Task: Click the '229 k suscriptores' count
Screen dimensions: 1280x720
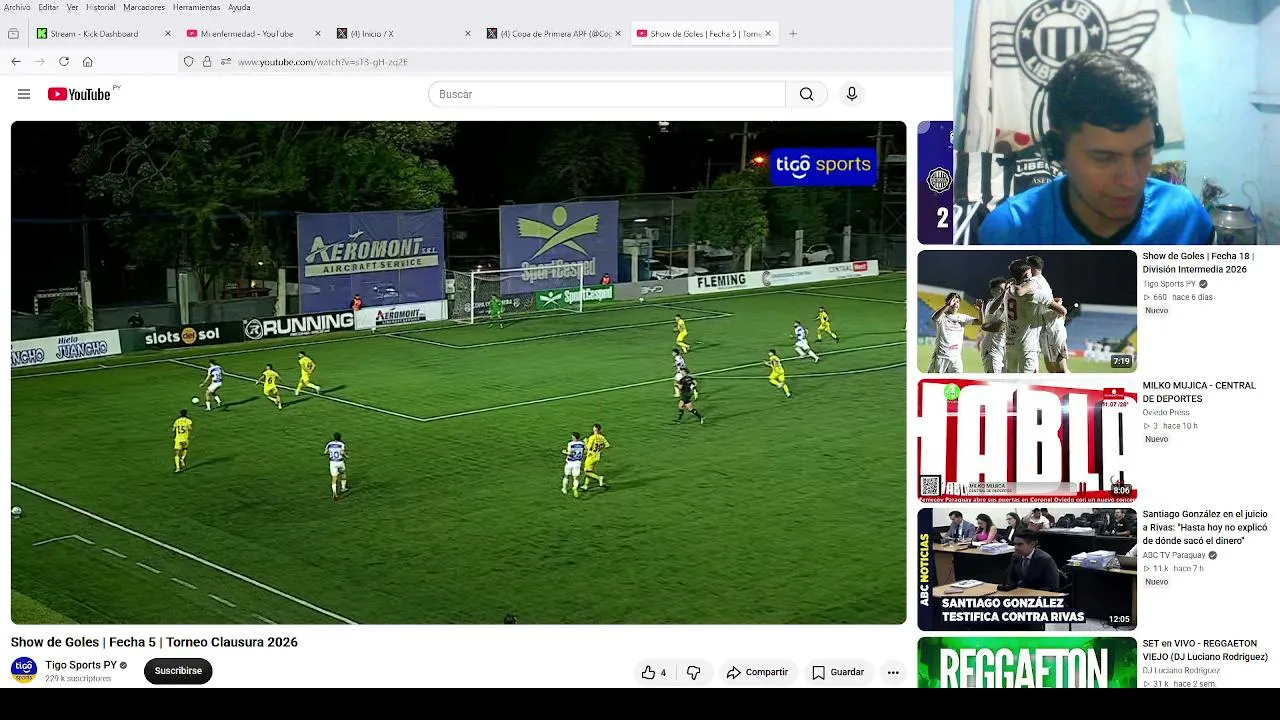Action: click(x=78, y=679)
